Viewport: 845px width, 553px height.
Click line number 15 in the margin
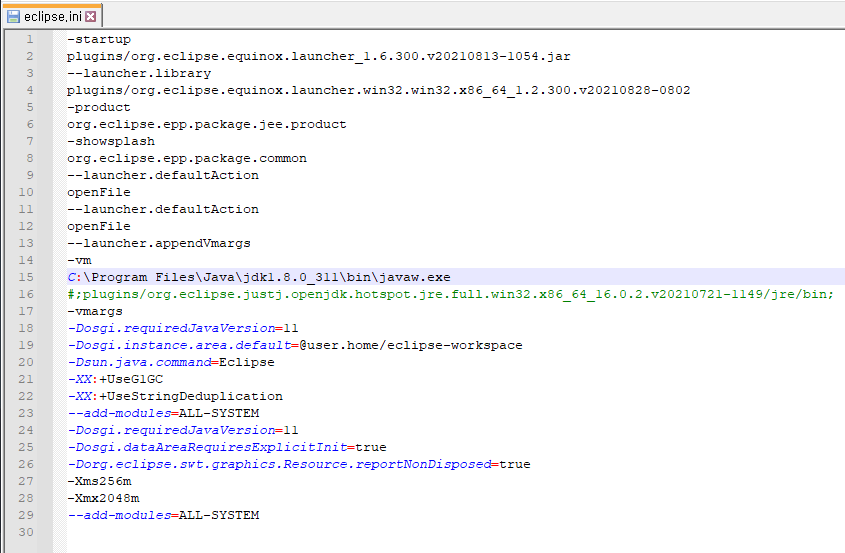26,277
